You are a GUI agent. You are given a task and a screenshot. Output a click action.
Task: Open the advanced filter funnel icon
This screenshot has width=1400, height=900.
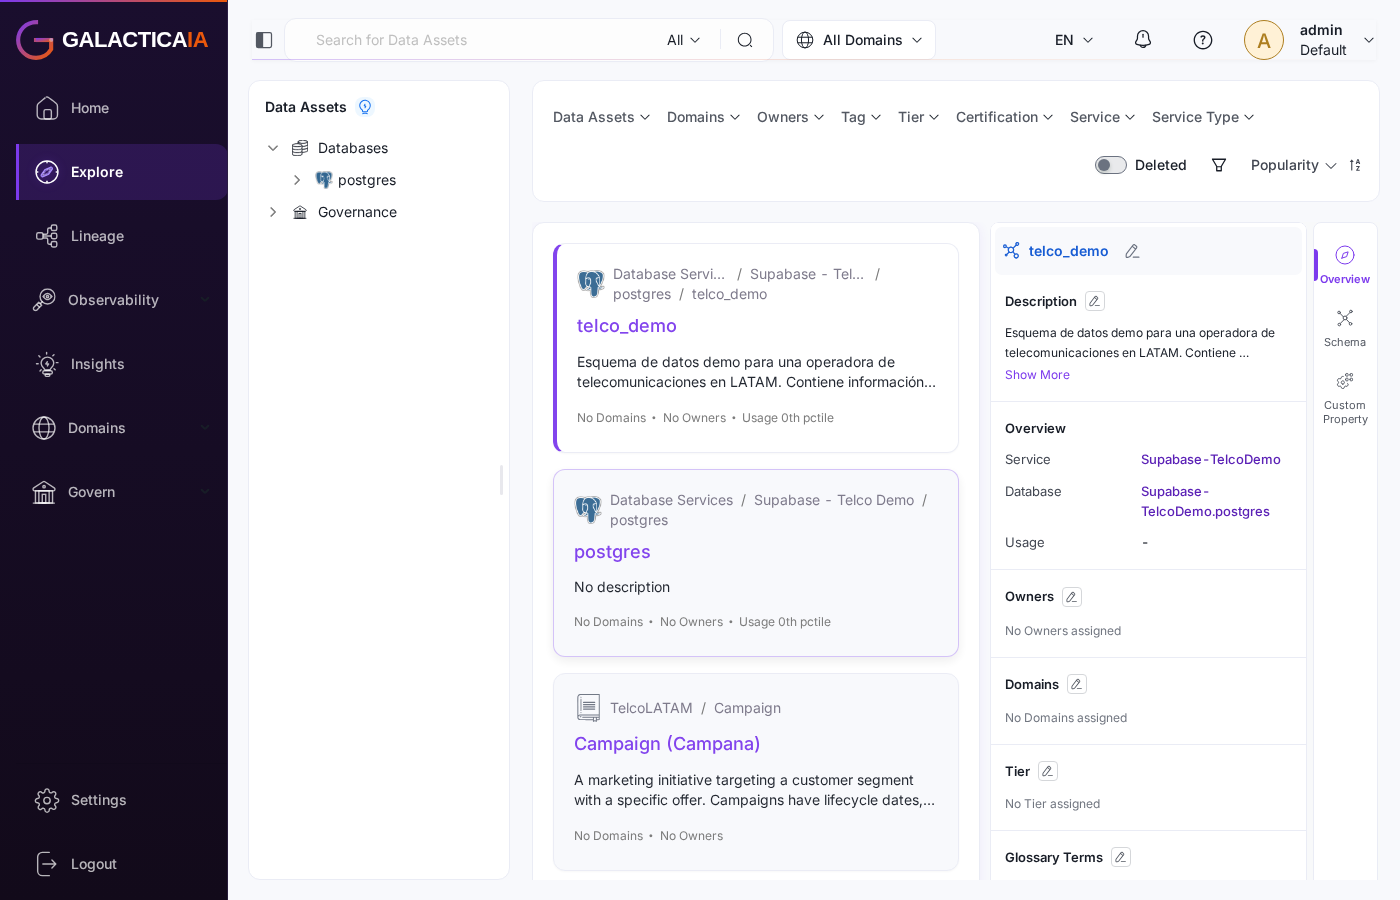(x=1219, y=165)
